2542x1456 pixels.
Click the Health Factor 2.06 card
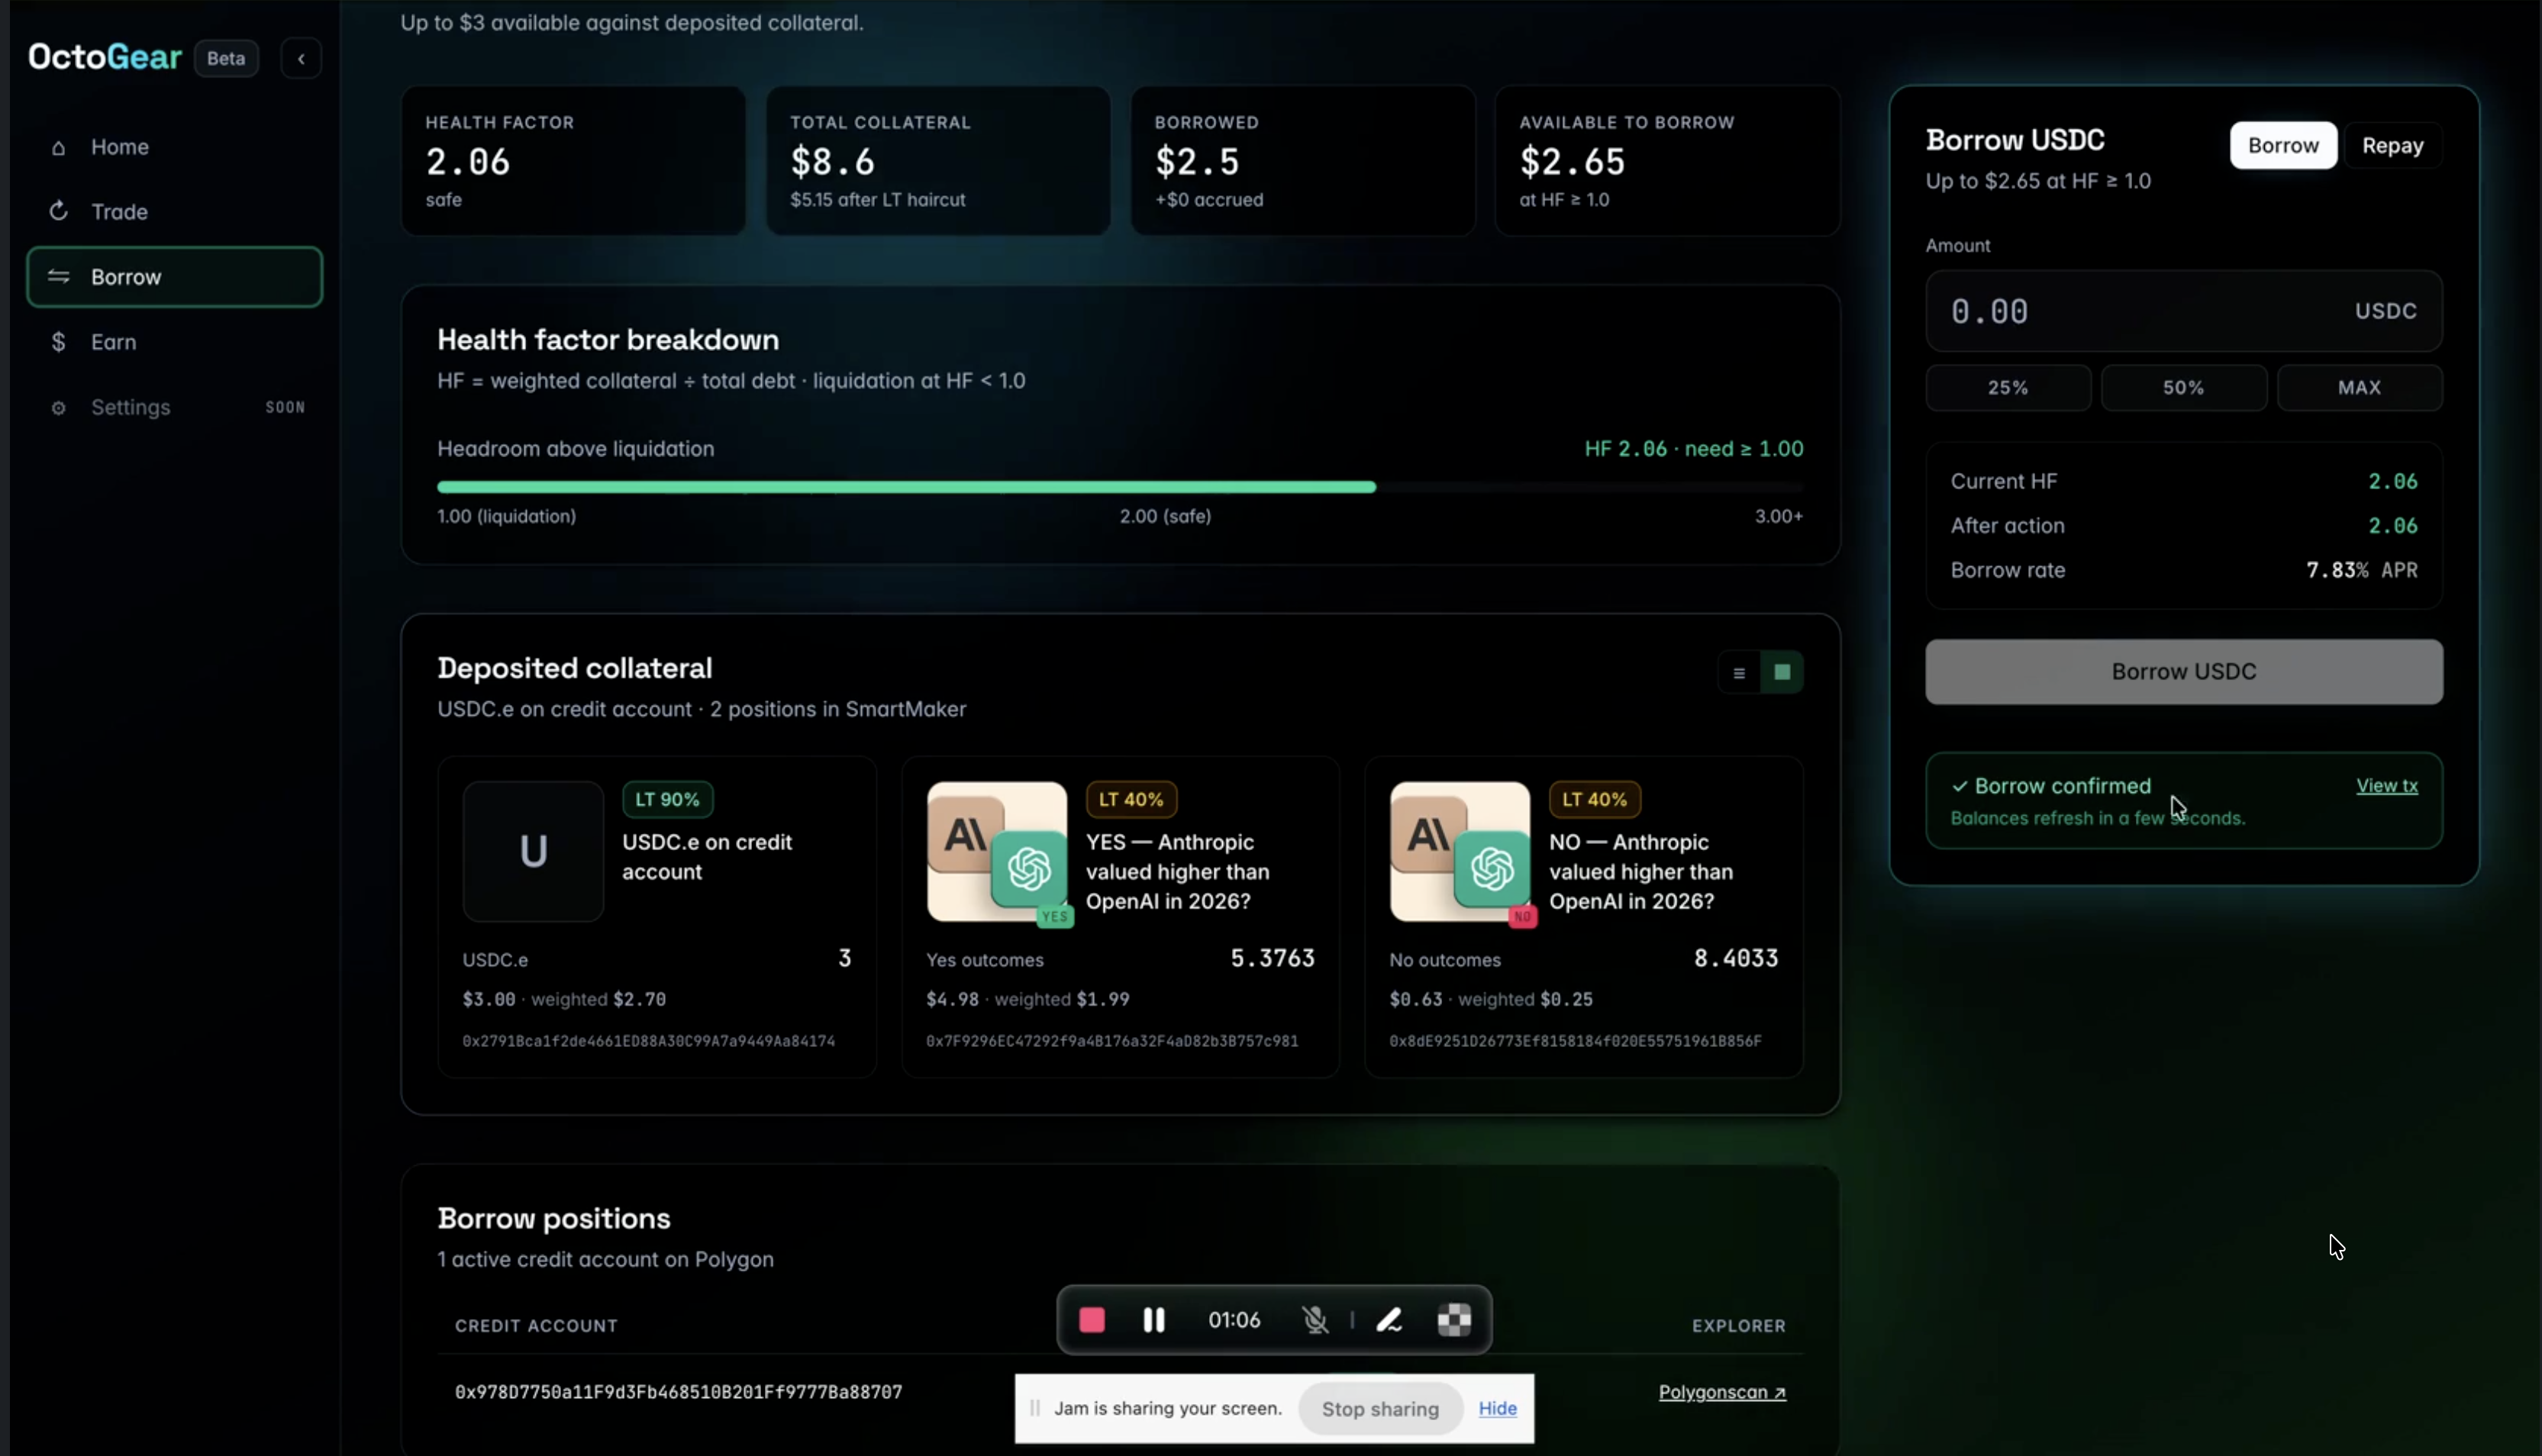[573, 161]
